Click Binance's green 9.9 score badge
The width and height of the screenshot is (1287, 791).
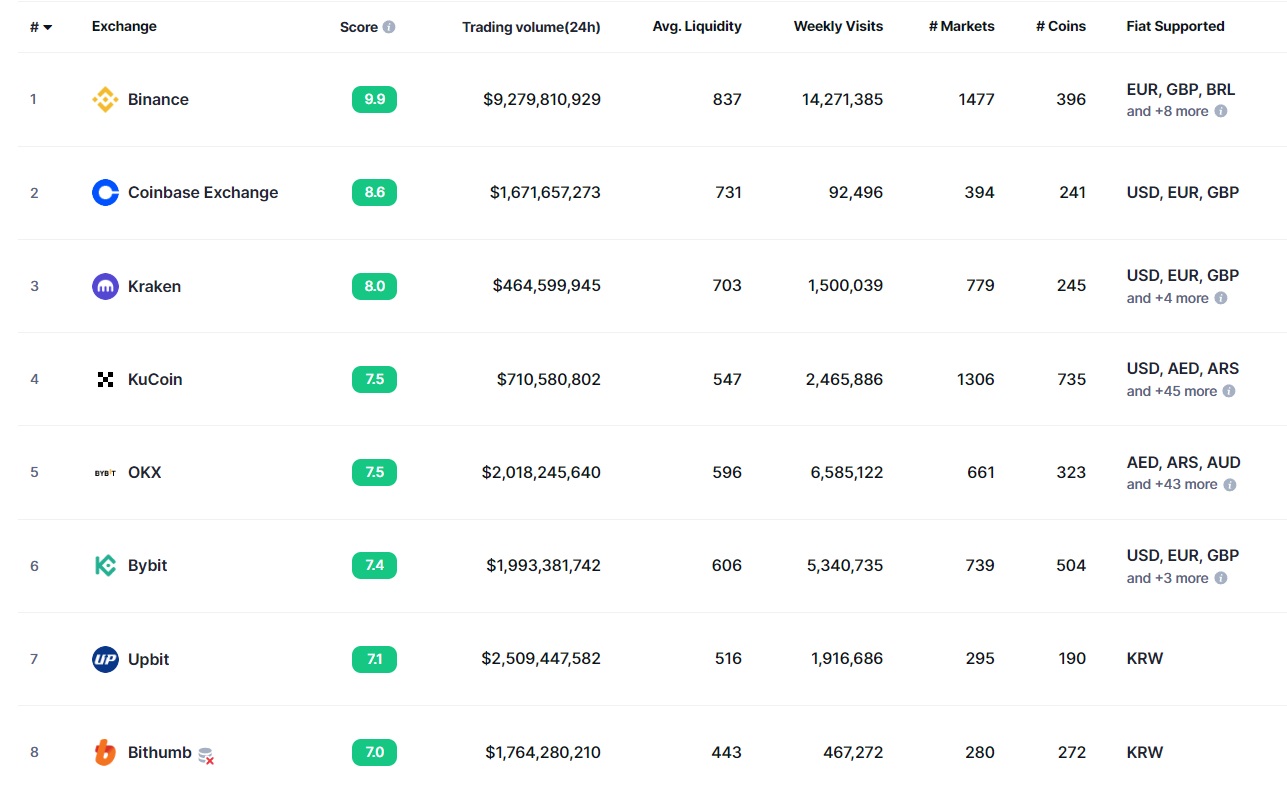pyautogui.click(x=374, y=99)
